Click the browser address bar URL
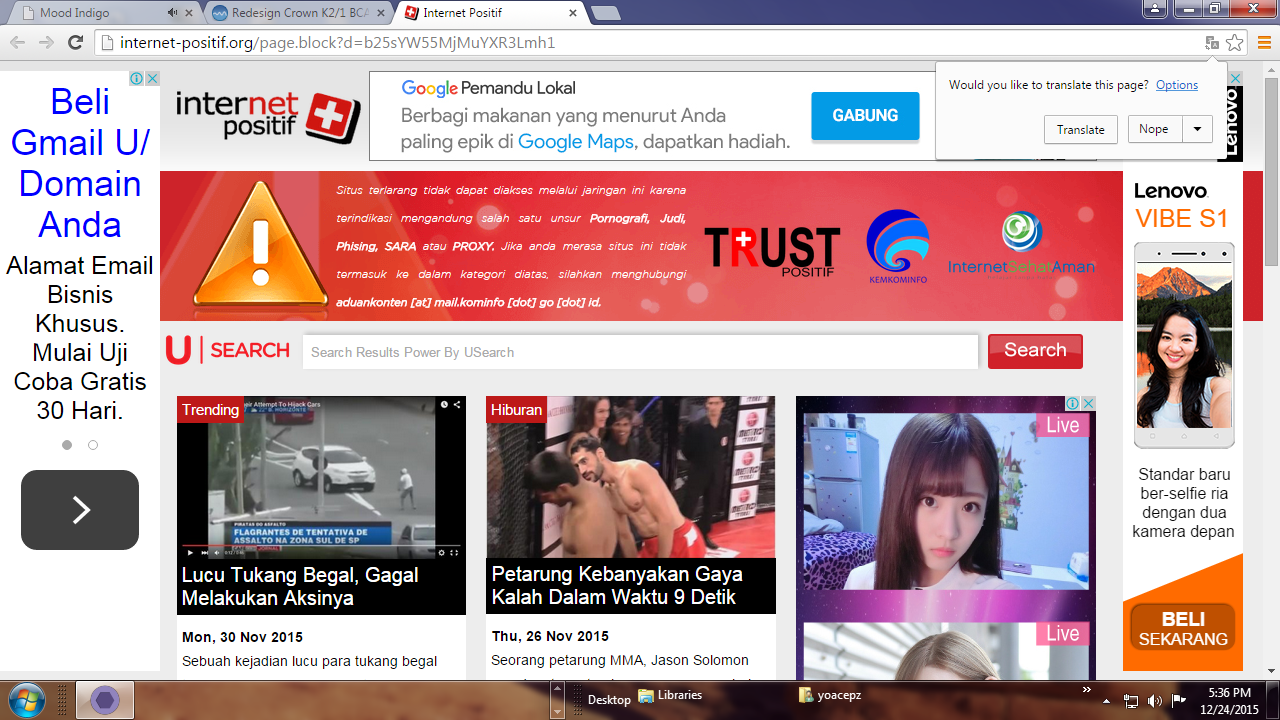The image size is (1280, 720). 337,43
